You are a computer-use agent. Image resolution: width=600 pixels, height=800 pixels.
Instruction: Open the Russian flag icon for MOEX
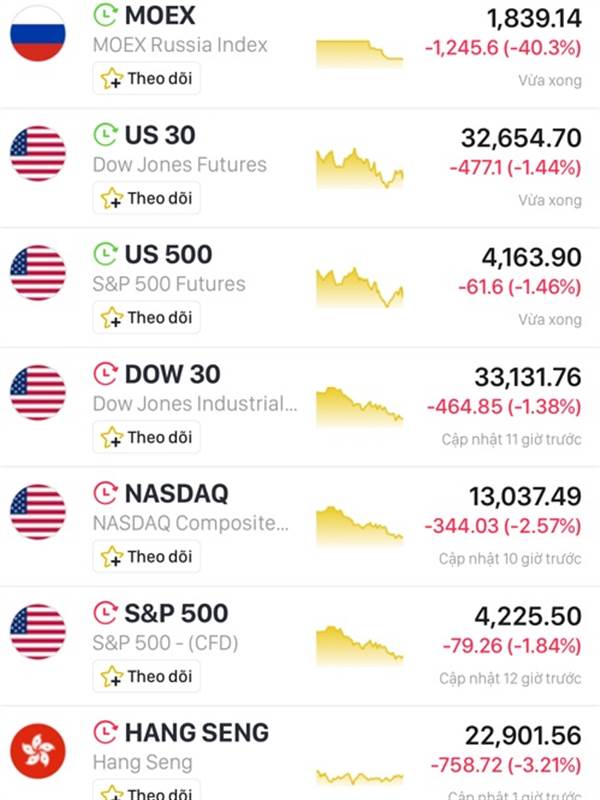(38, 34)
